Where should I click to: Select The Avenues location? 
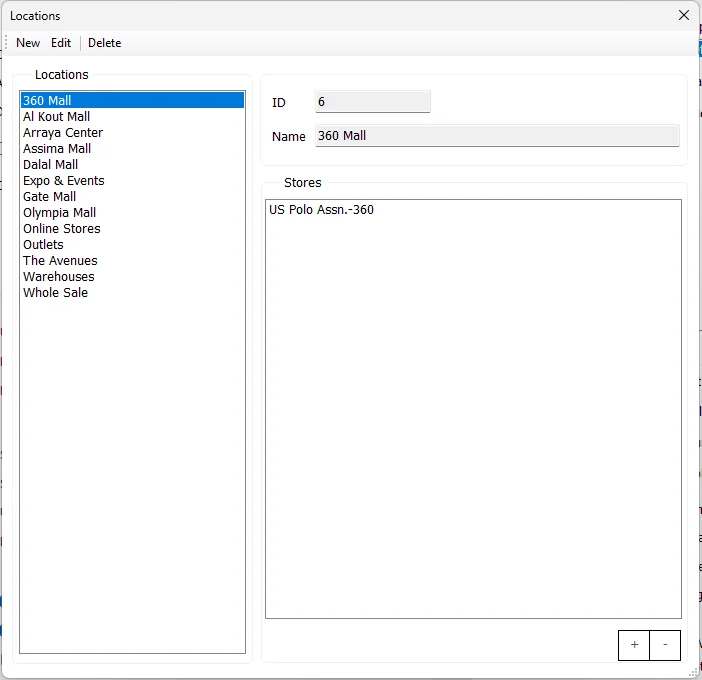click(133, 261)
